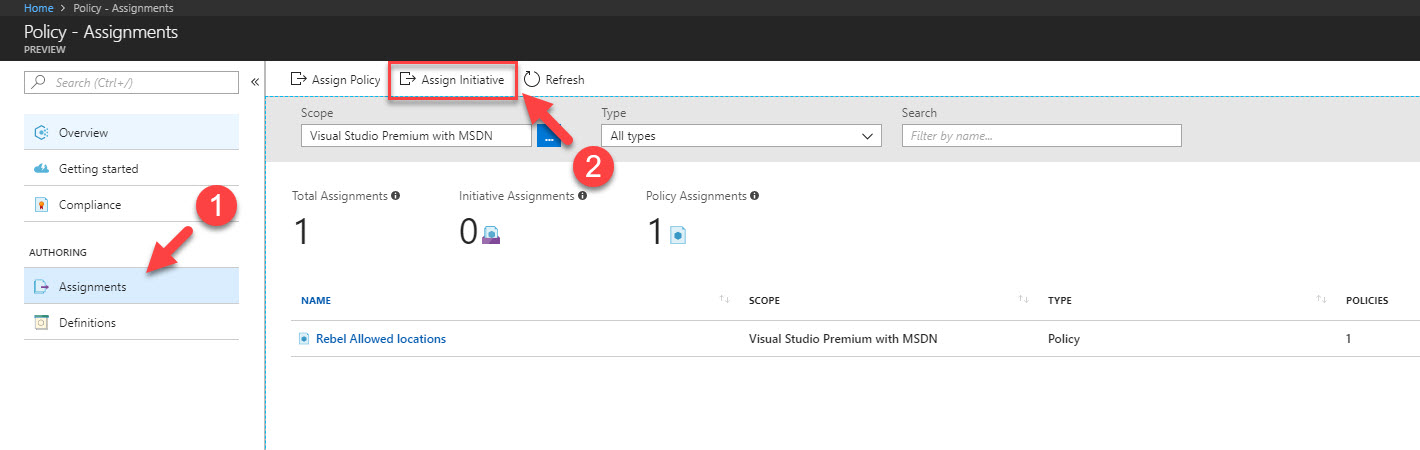The height and width of the screenshot is (450, 1420).
Task: Click the Total Assignments info icon
Action: [396, 196]
